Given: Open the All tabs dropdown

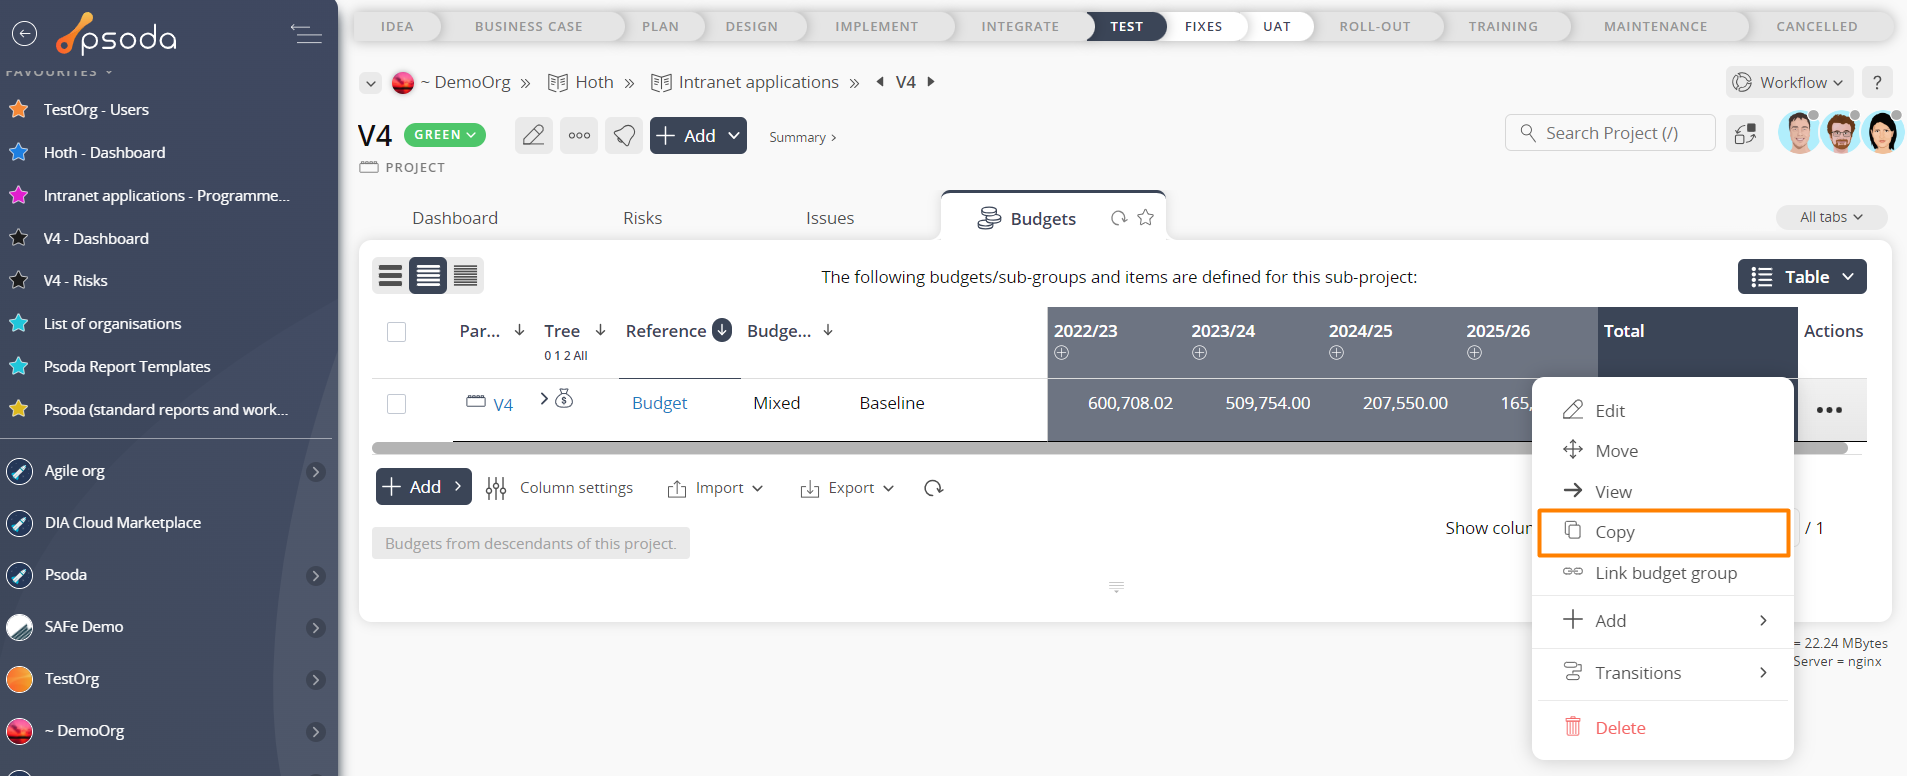Looking at the screenshot, I should pyautogui.click(x=1831, y=217).
